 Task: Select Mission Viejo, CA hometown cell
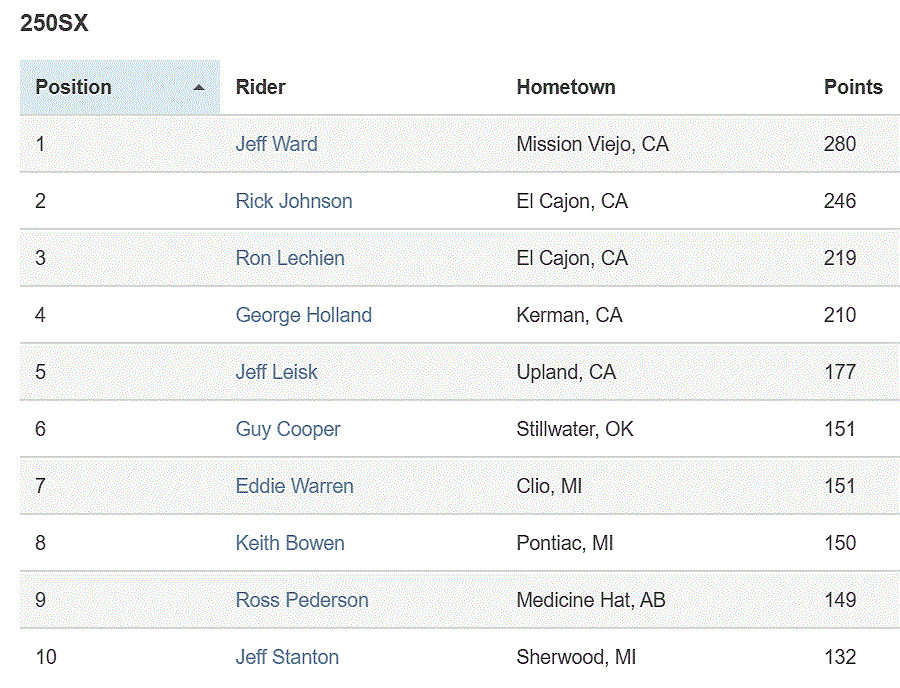pyautogui.click(x=592, y=144)
